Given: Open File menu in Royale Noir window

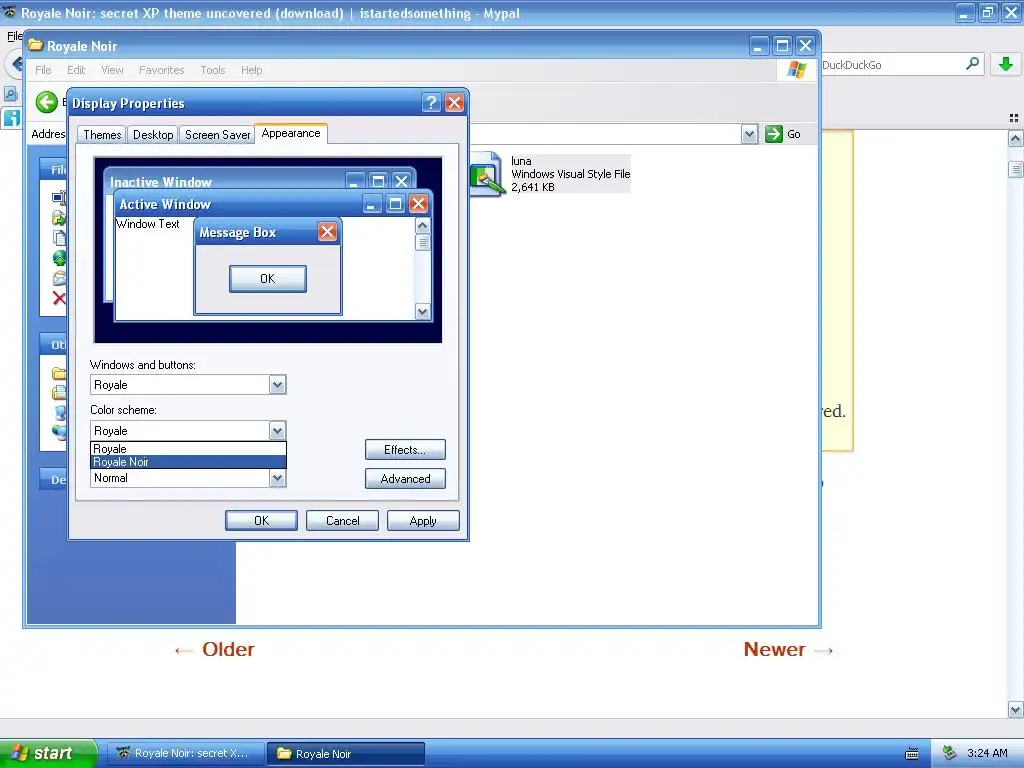Looking at the screenshot, I should (x=43, y=70).
